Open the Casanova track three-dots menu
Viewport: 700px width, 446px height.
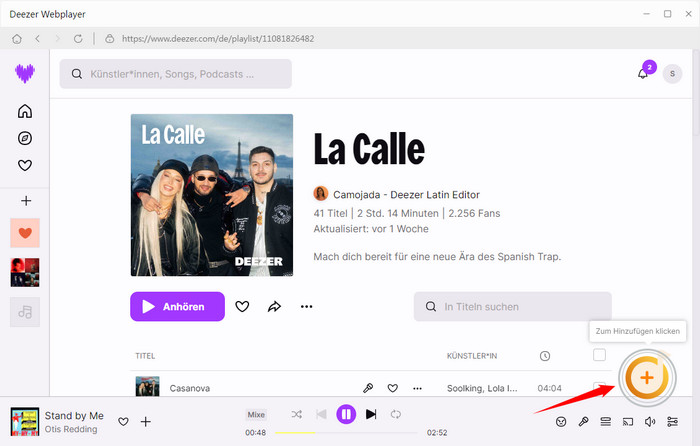point(417,388)
